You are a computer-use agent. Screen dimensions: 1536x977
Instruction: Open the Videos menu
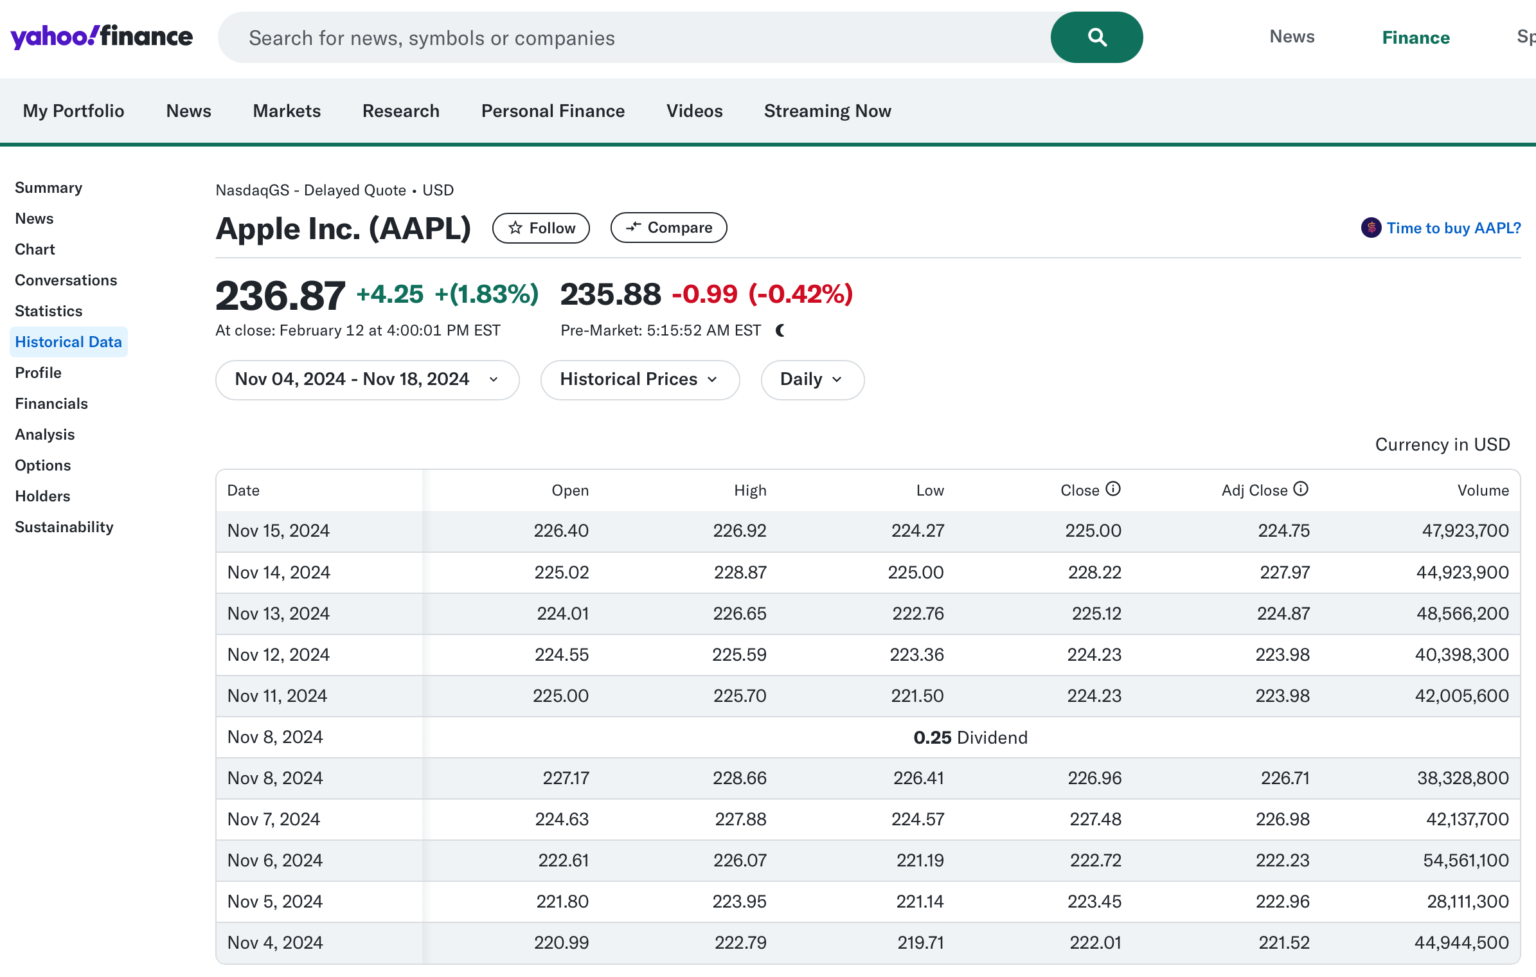(x=695, y=111)
